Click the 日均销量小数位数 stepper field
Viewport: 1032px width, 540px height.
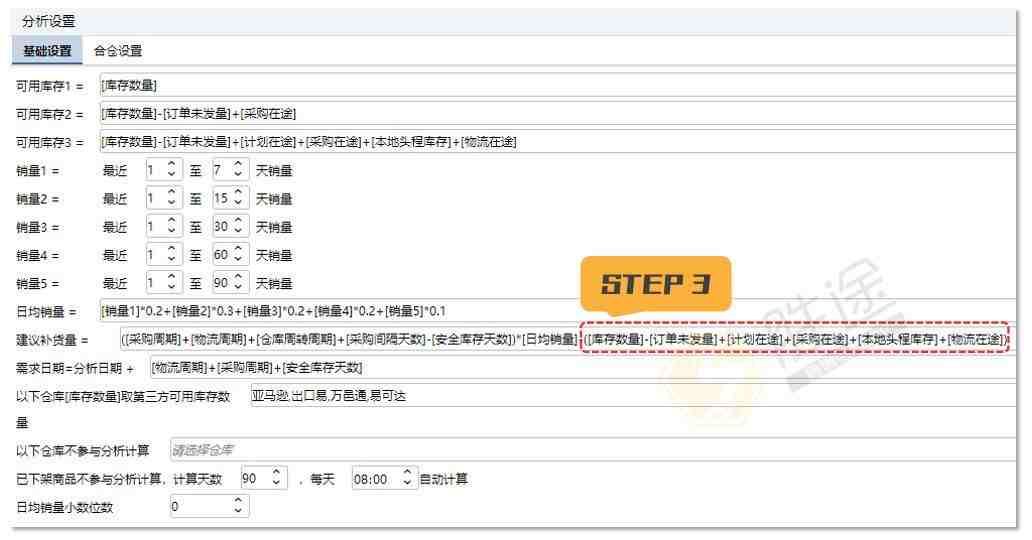coord(208,507)
